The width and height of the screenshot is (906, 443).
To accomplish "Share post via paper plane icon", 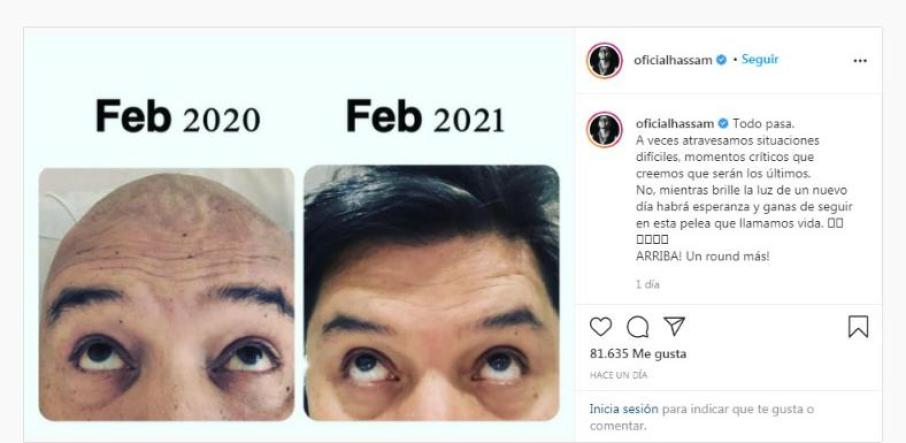I will coord(674,326).
